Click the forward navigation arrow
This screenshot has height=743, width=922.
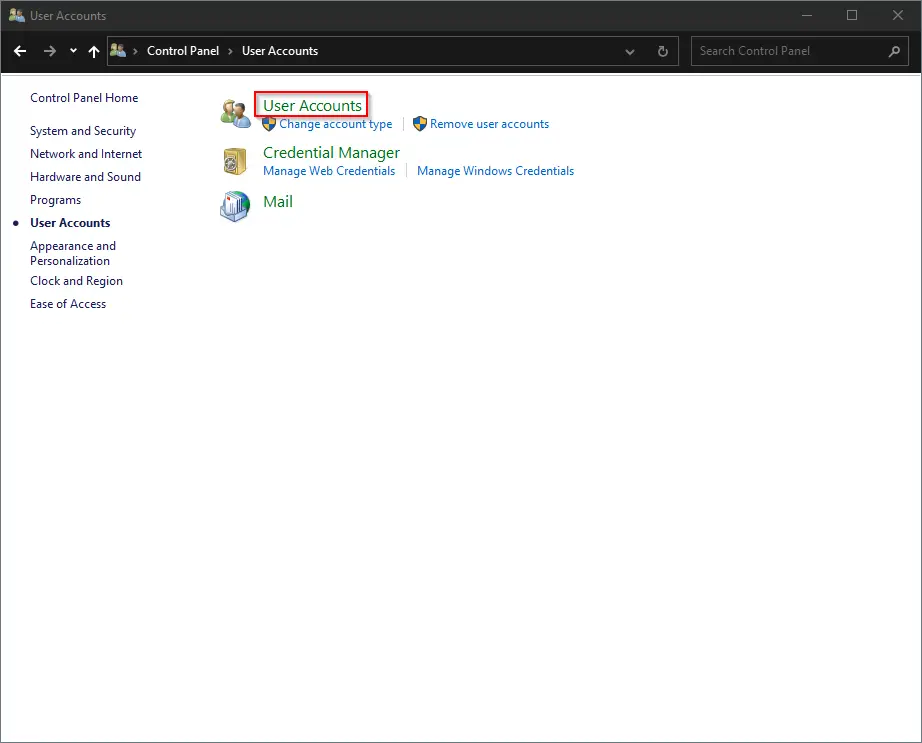(50, 51)
